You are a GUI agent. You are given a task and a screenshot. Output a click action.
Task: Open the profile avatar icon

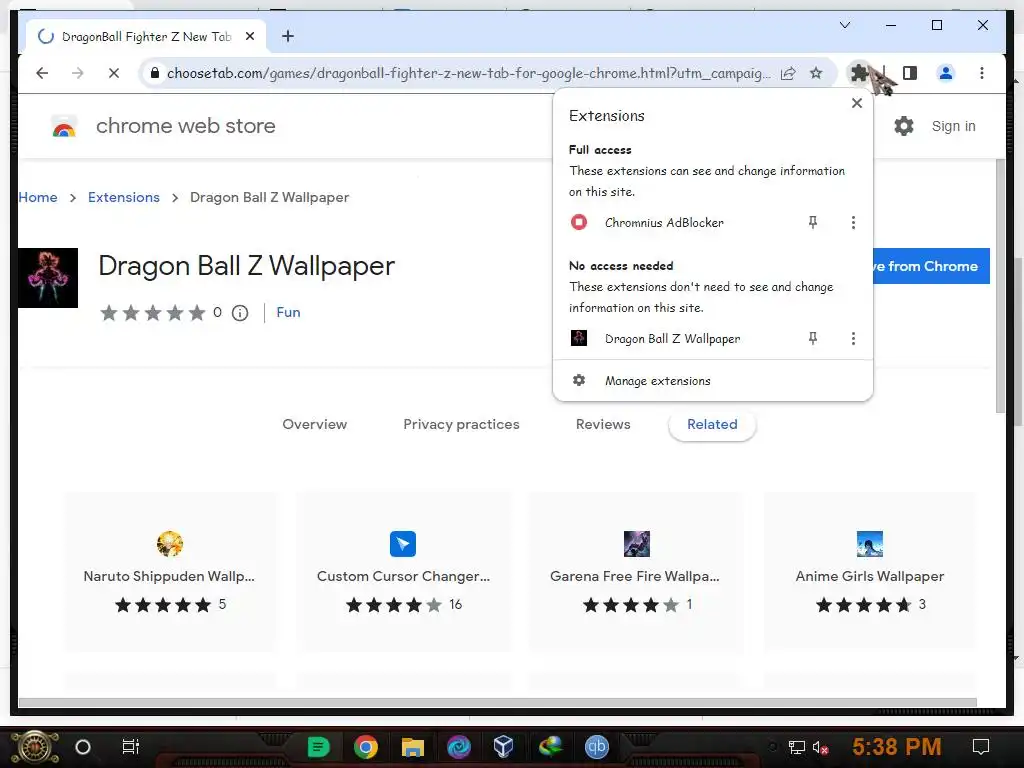[946, 72]
